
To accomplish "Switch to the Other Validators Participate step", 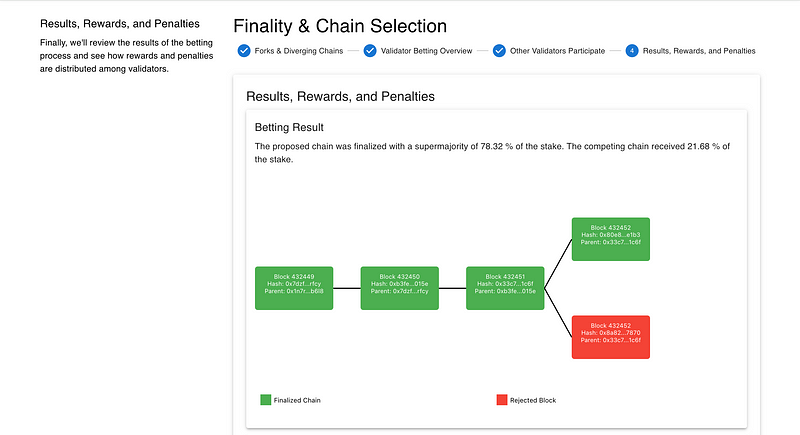I will click(x=557, y=51).
